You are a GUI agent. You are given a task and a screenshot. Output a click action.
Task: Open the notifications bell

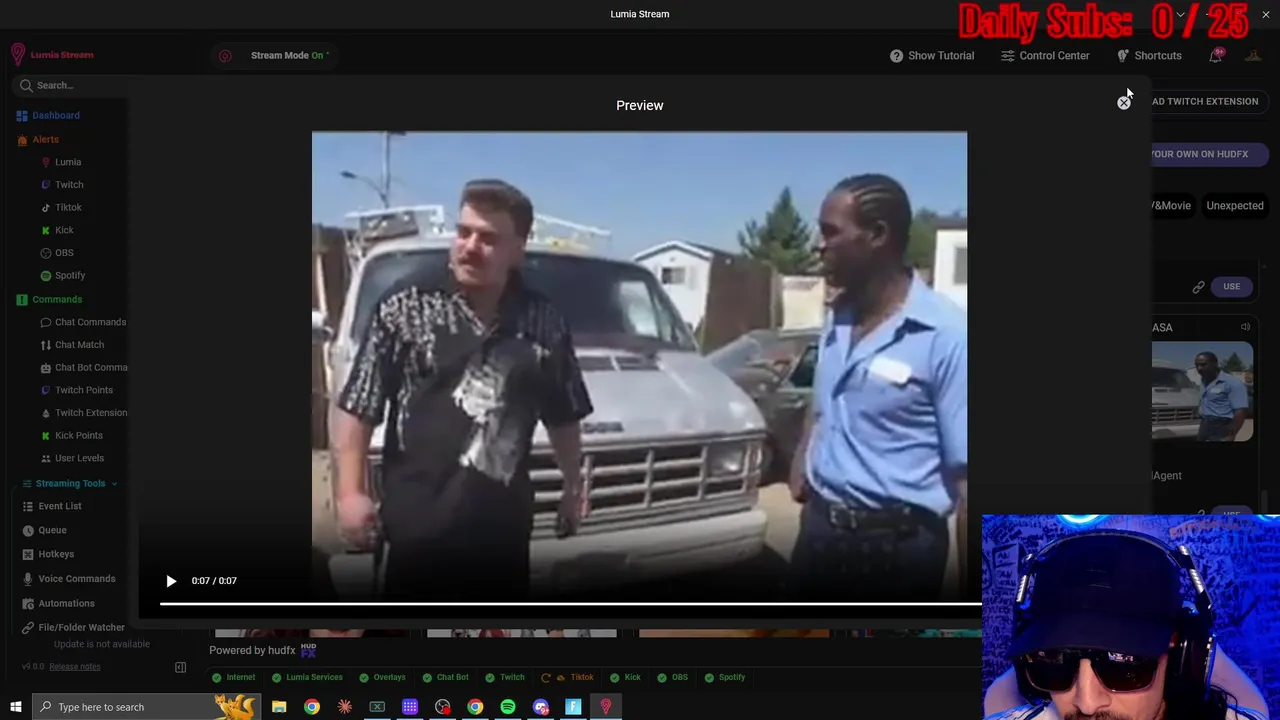[x=1216, y=55]
